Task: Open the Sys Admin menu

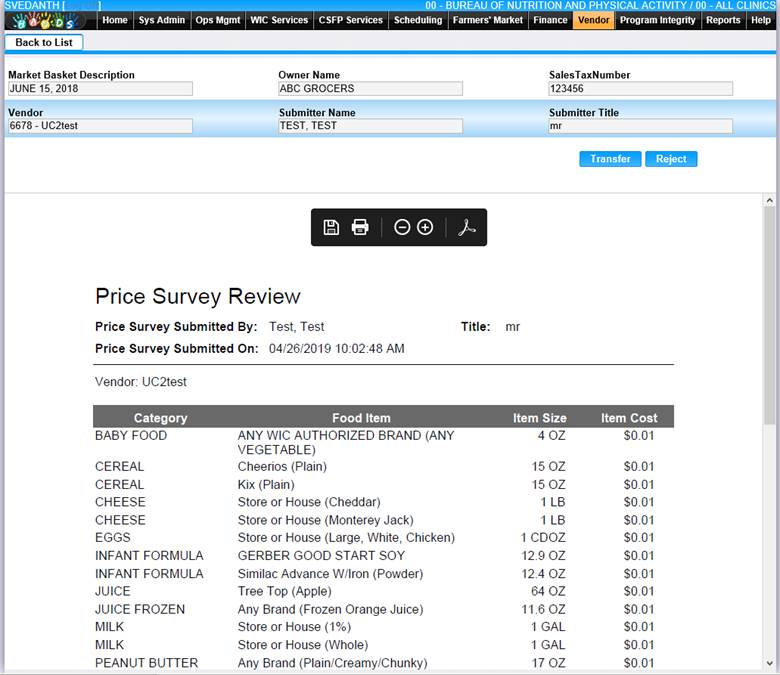Action: (162, 20)
